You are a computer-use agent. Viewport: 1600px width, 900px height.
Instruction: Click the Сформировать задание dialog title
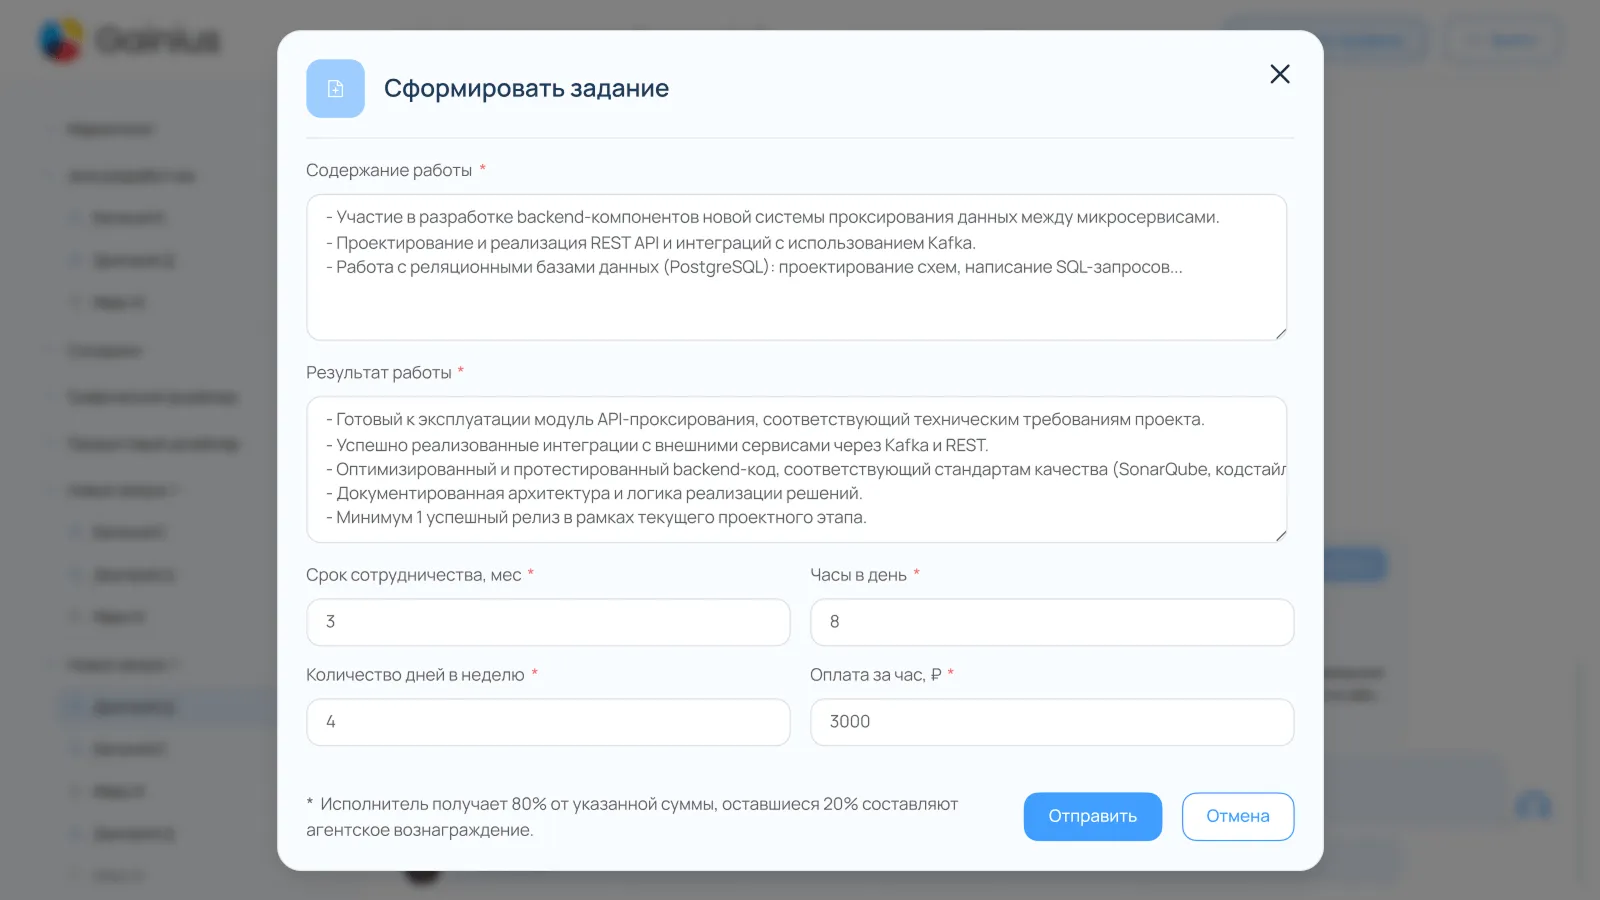526,89
